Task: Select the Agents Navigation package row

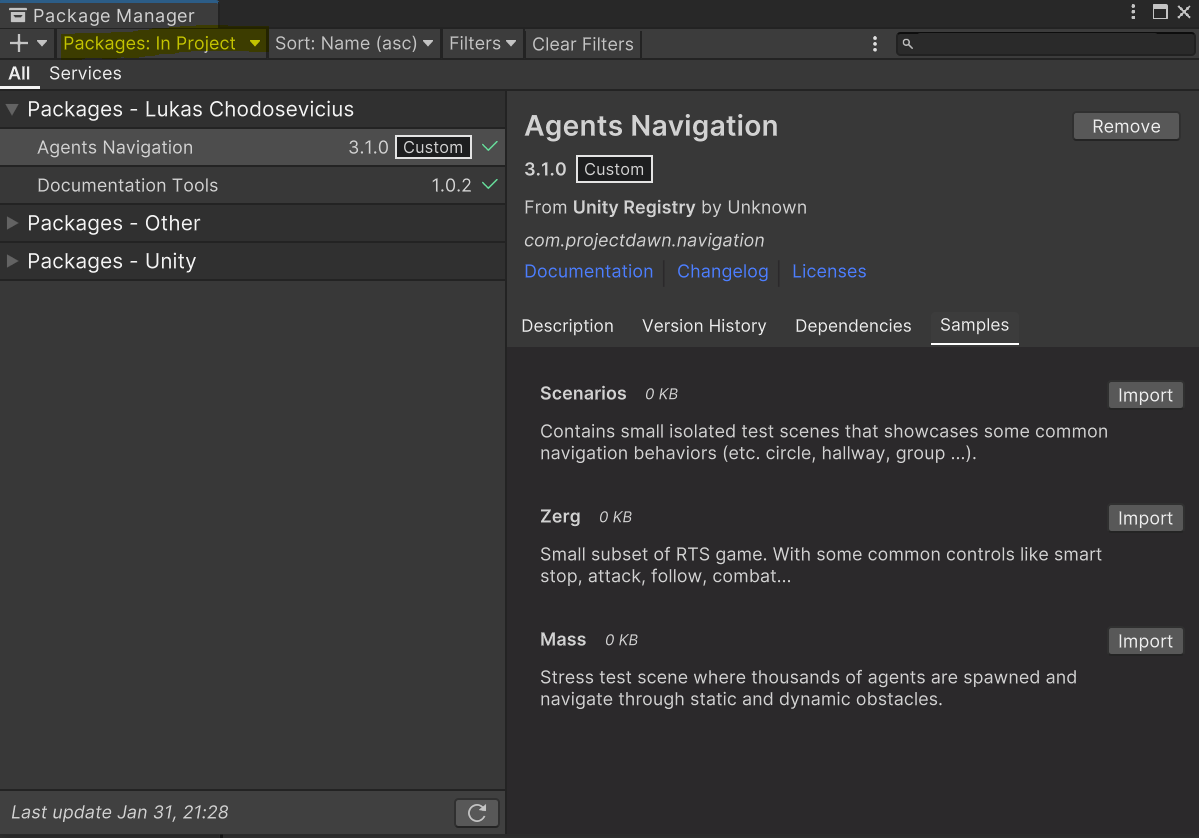Action: click(x=252, y=148)
